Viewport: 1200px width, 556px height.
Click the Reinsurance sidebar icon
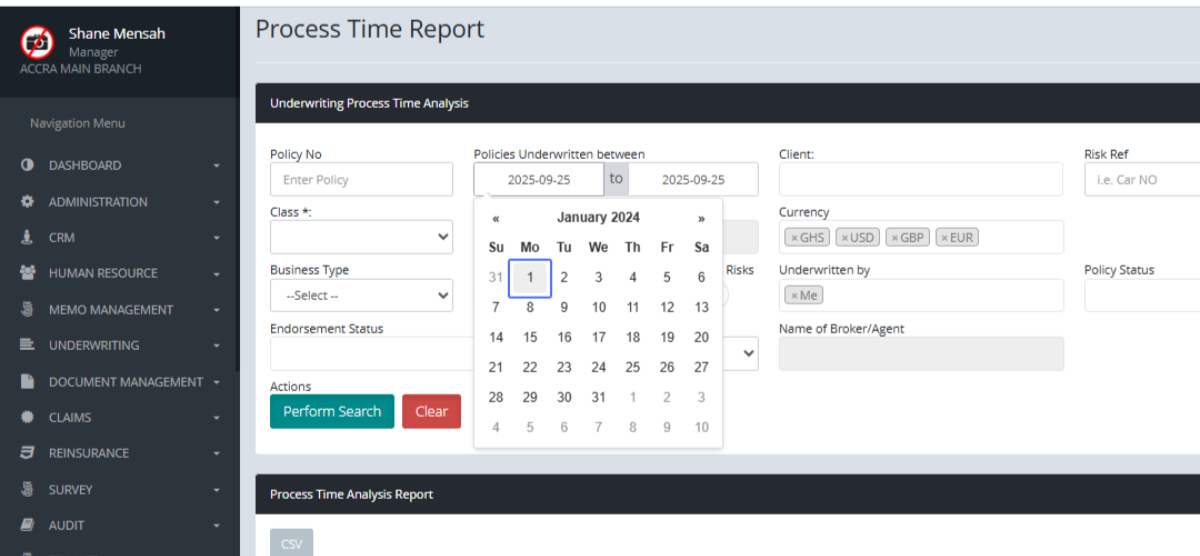(28, 453)
